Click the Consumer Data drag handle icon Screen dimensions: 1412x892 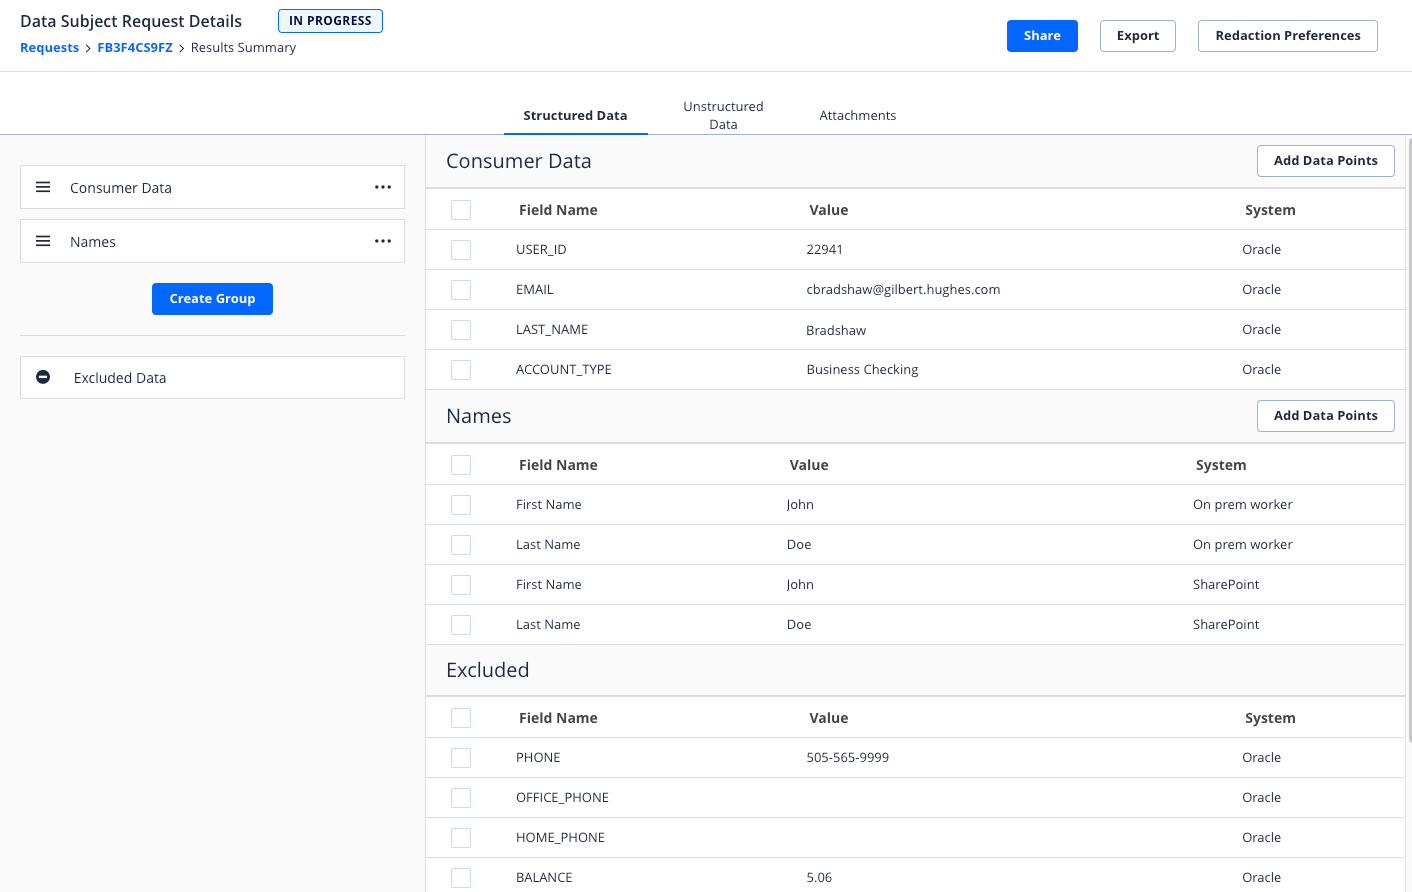pos(43,187)
